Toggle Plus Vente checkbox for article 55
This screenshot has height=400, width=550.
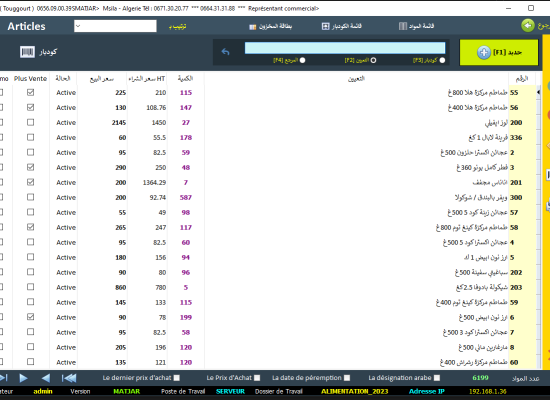point(31,92)
